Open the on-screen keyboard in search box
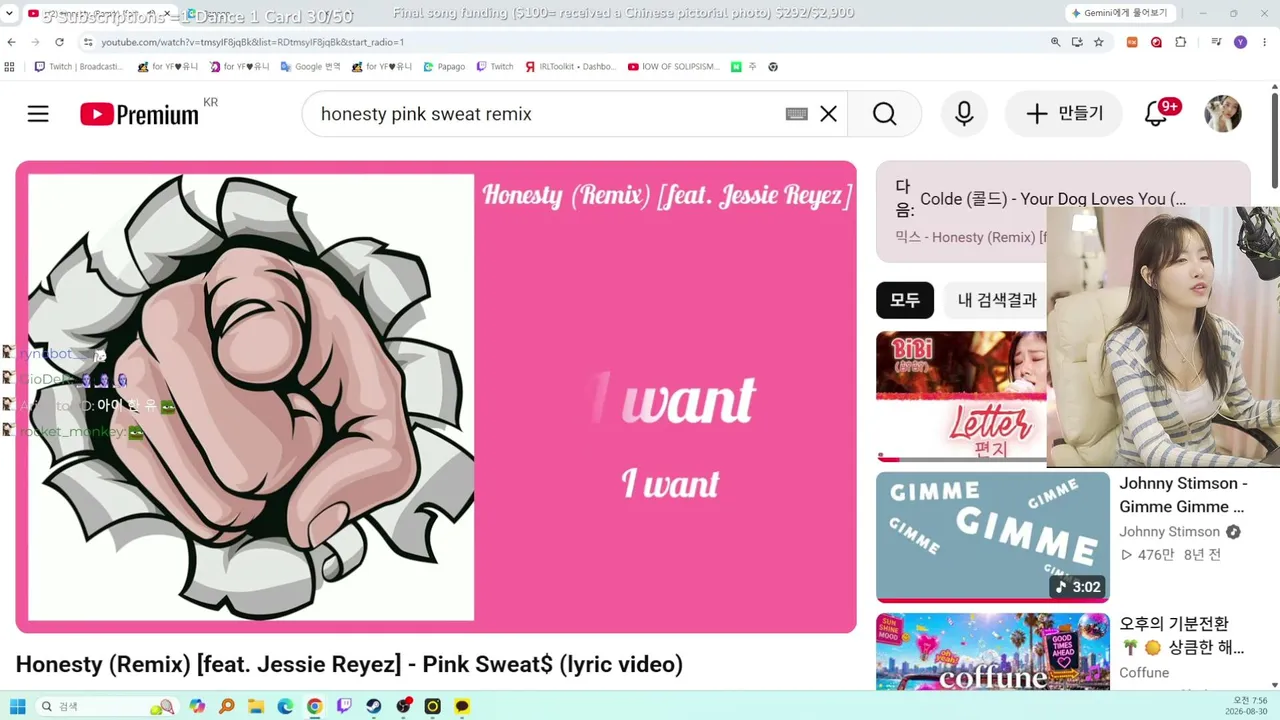Screen dimensions: 1280x720 796,114
